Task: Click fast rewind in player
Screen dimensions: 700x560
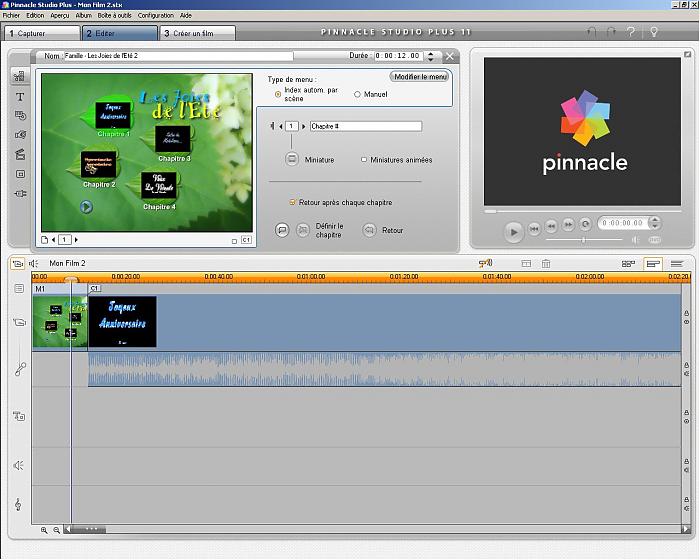Action: click(x=551, y=226)
